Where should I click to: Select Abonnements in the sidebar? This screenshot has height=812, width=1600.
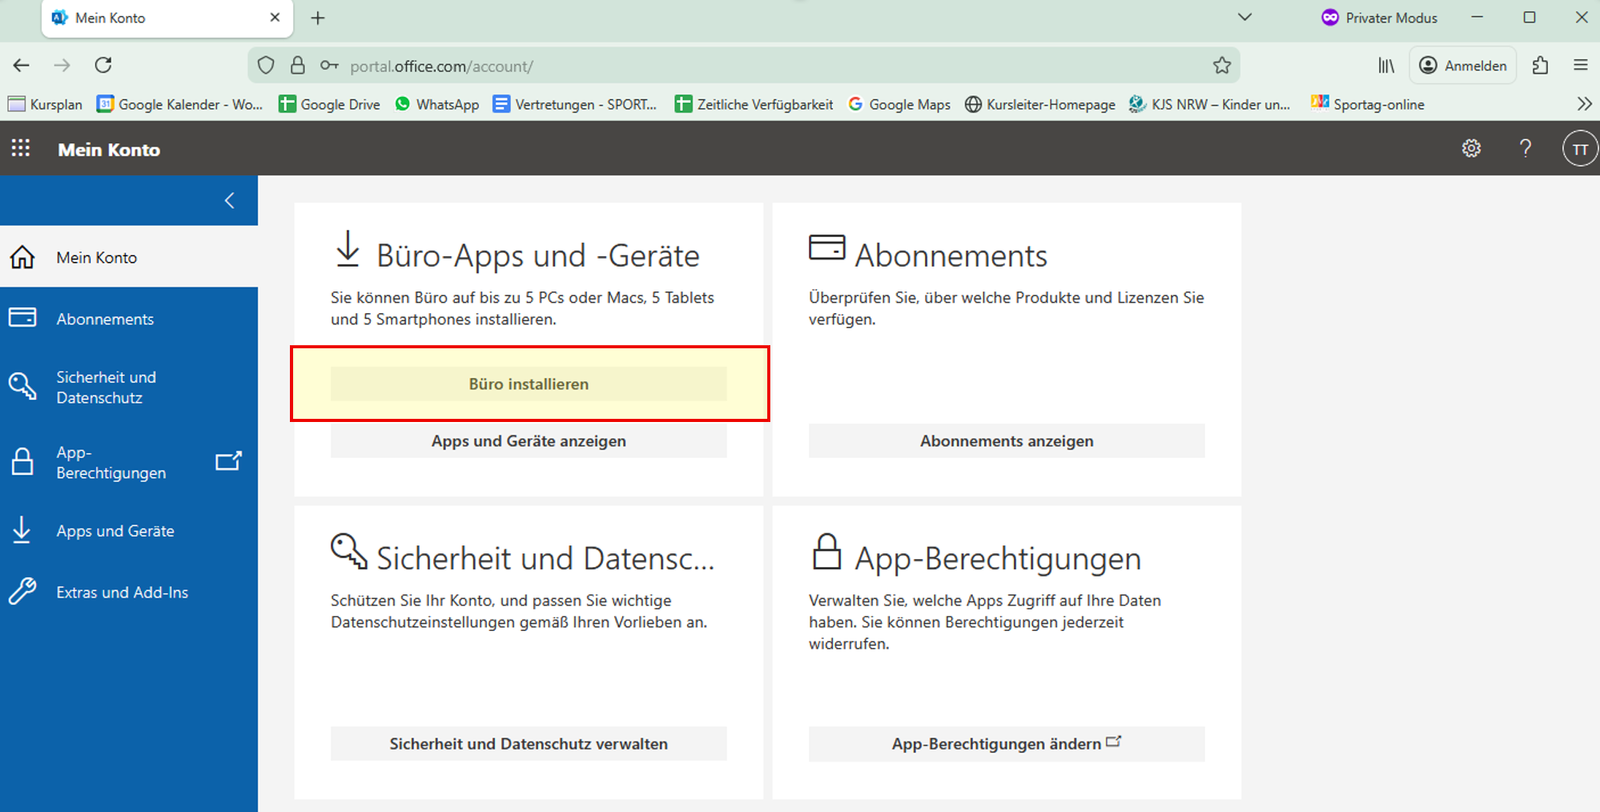[x=105, y=319]
